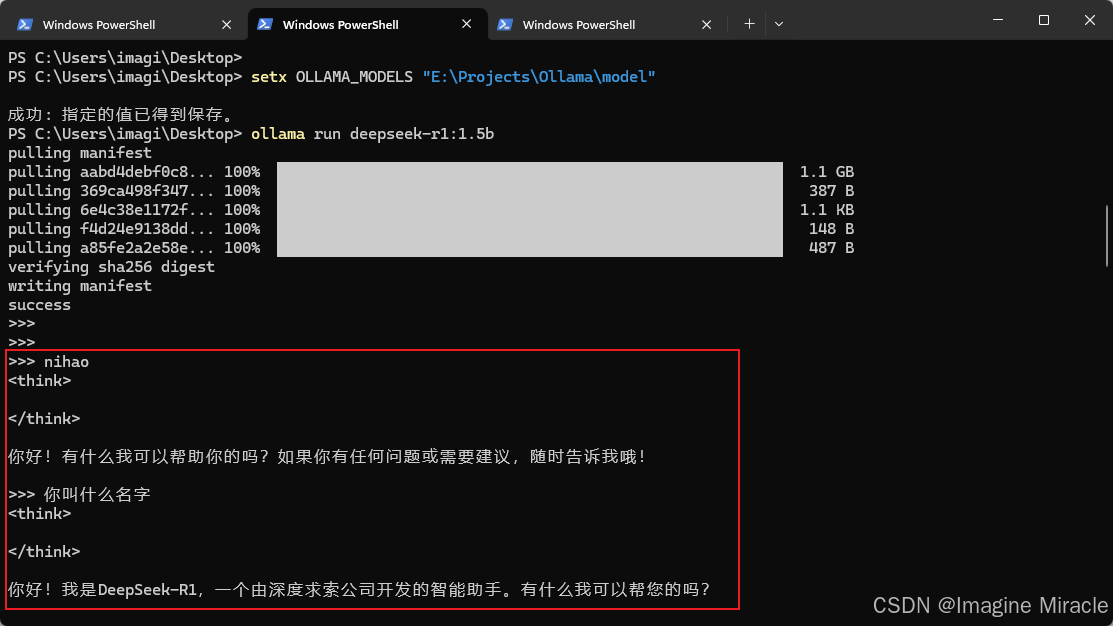The width and height of the screenshot is (1113, 626).
Task: Close the Windows Terminal window
Action: point(1090,20)
